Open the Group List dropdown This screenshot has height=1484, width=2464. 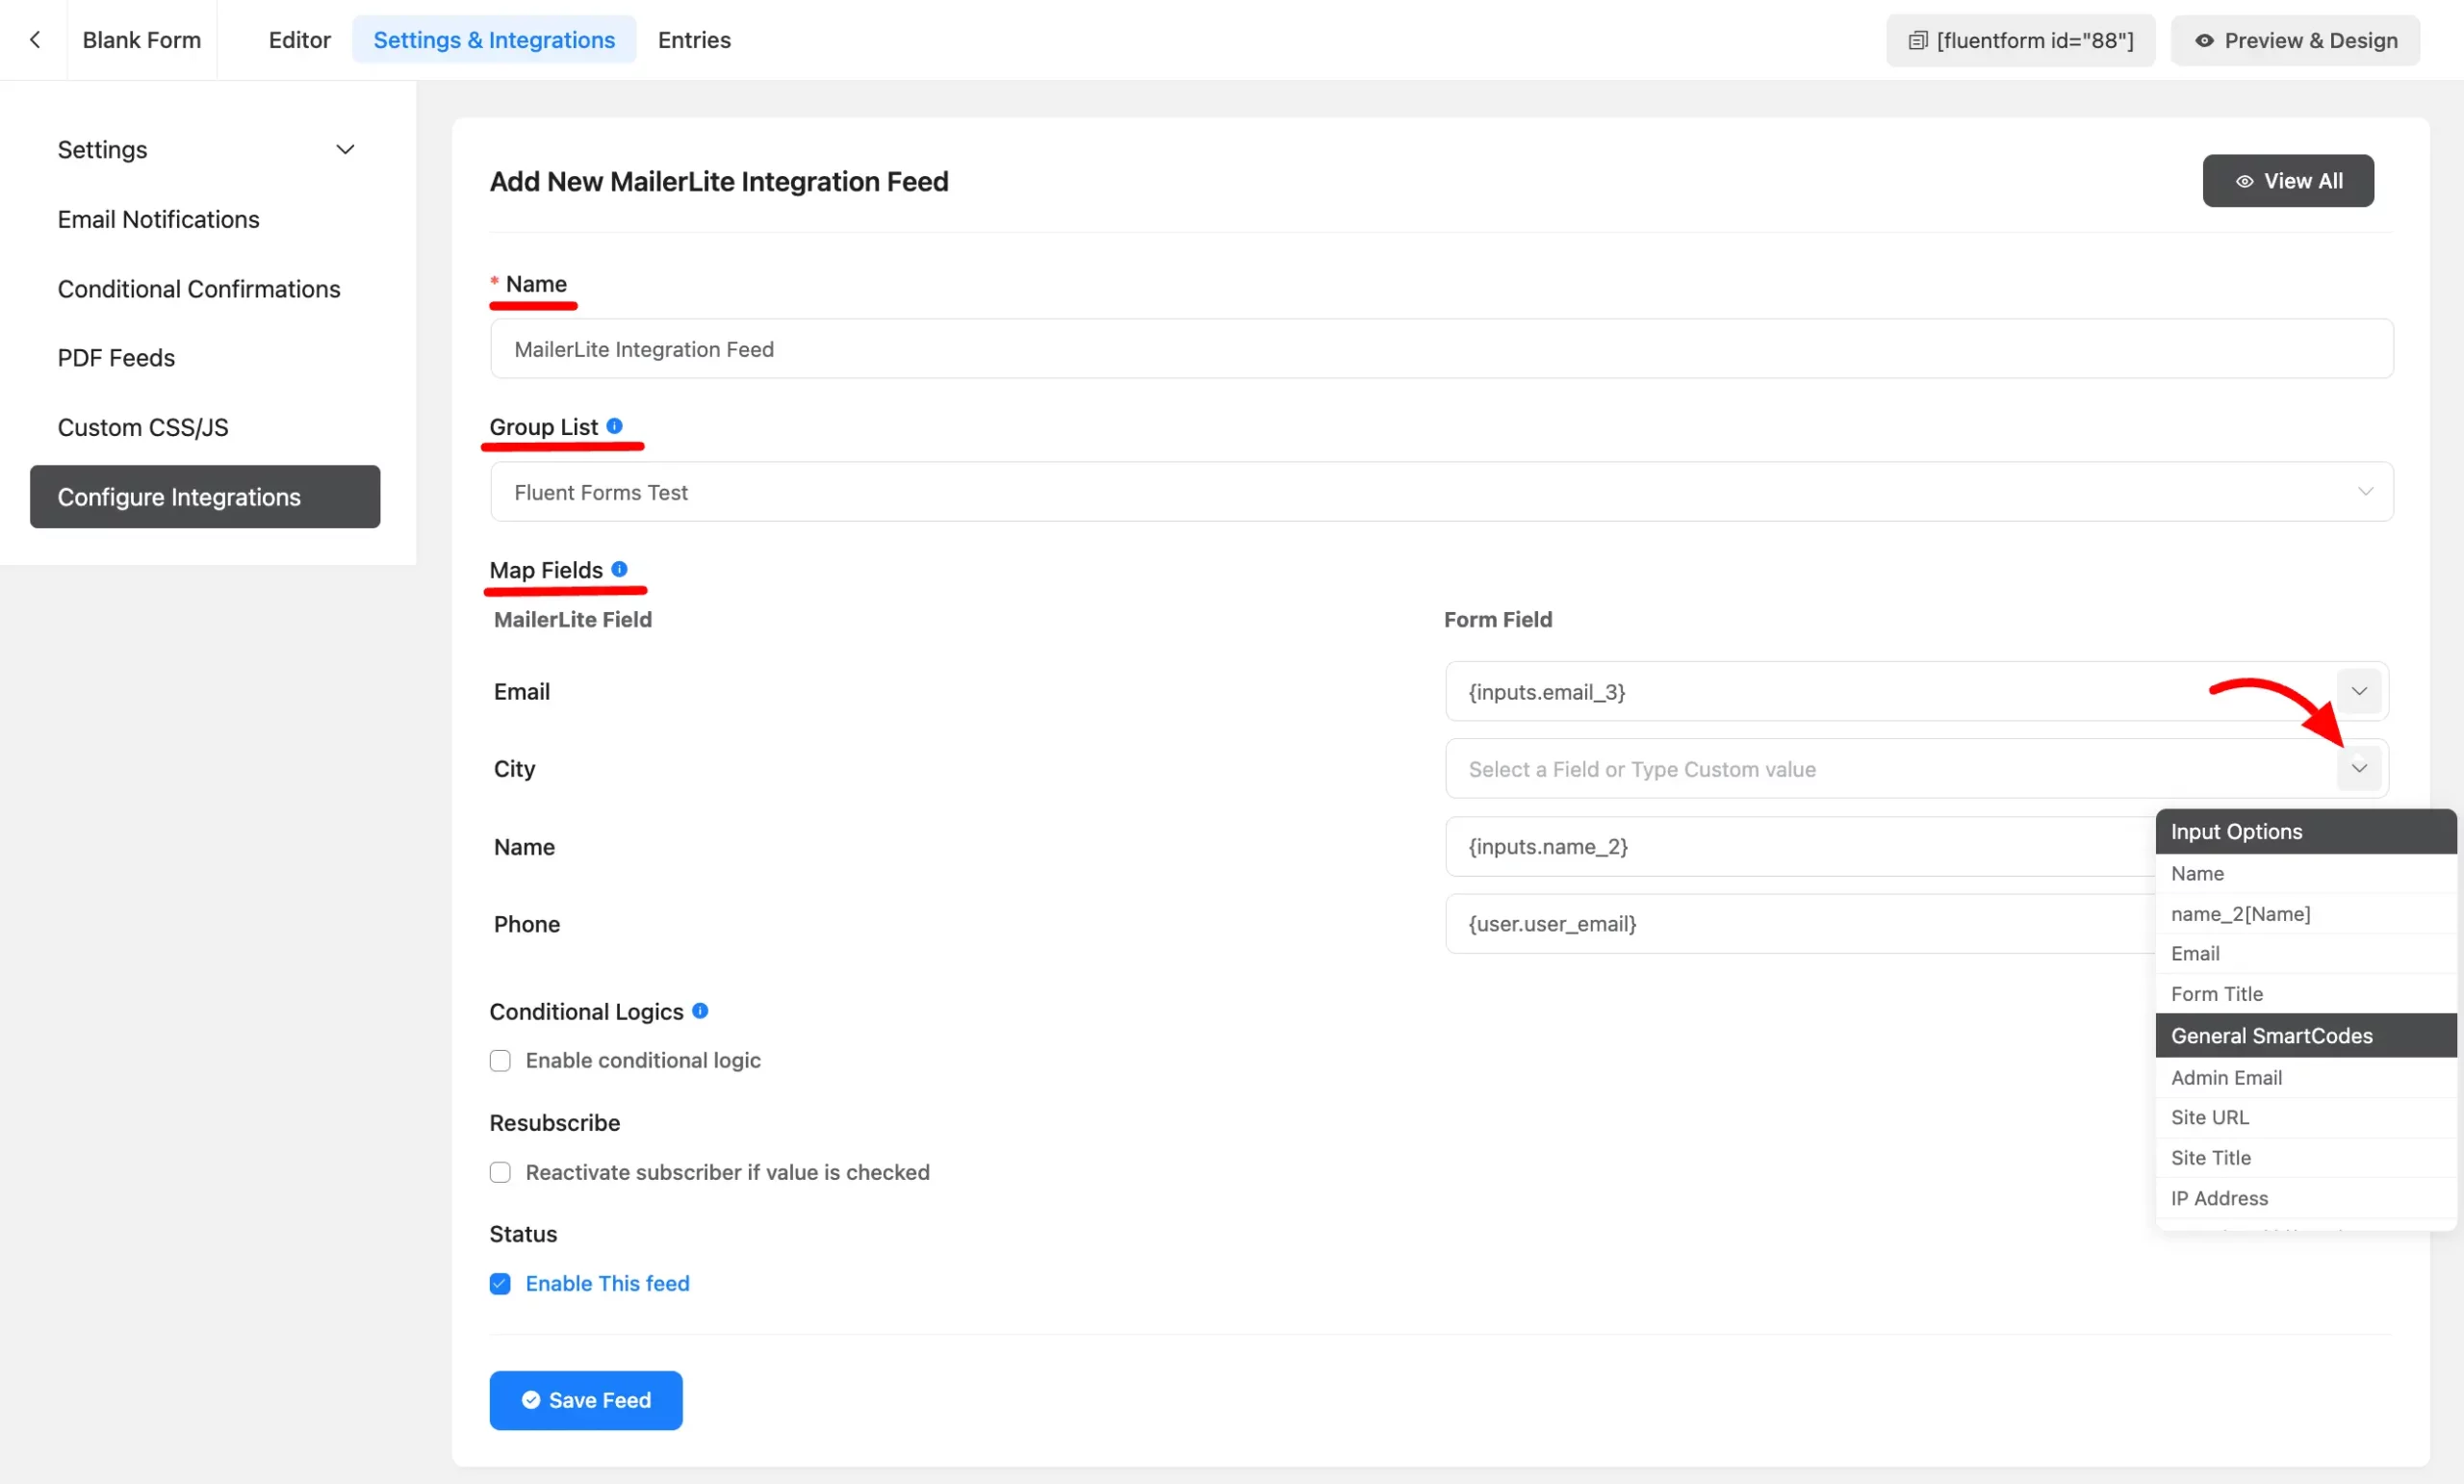[x=1440, y=492]
